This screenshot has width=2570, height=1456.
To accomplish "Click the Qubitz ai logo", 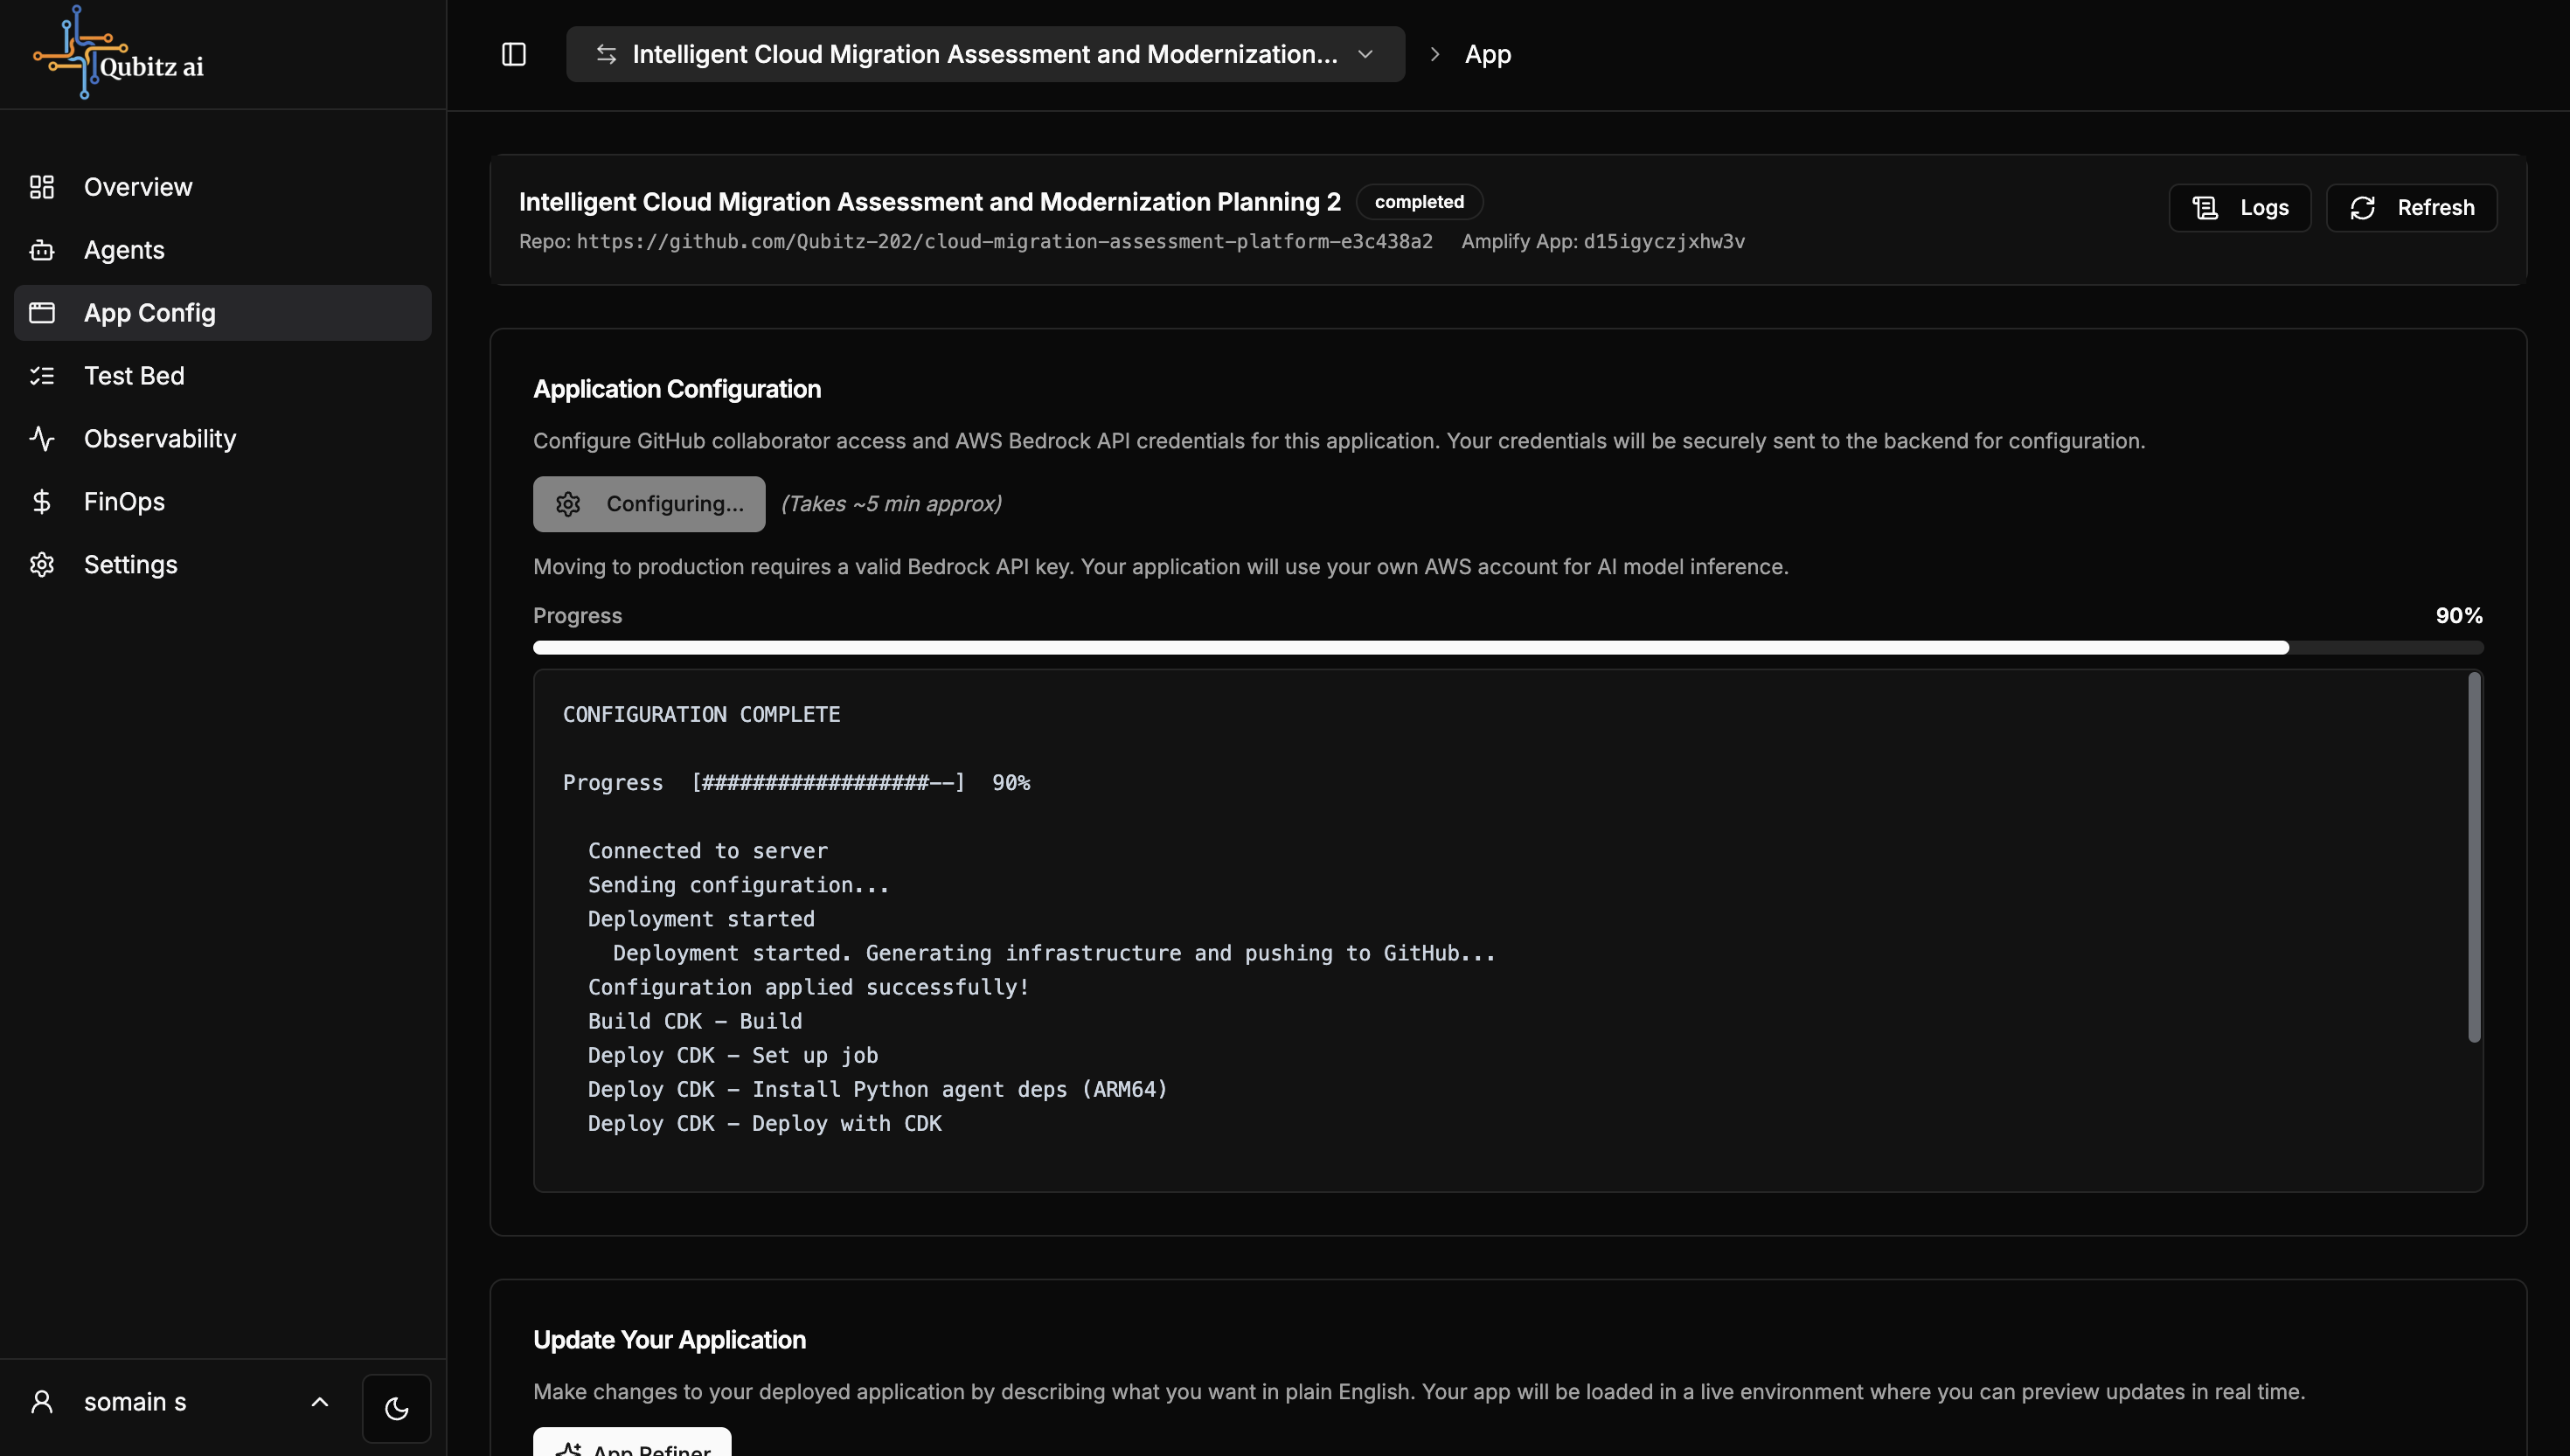I will click(118, 54).
